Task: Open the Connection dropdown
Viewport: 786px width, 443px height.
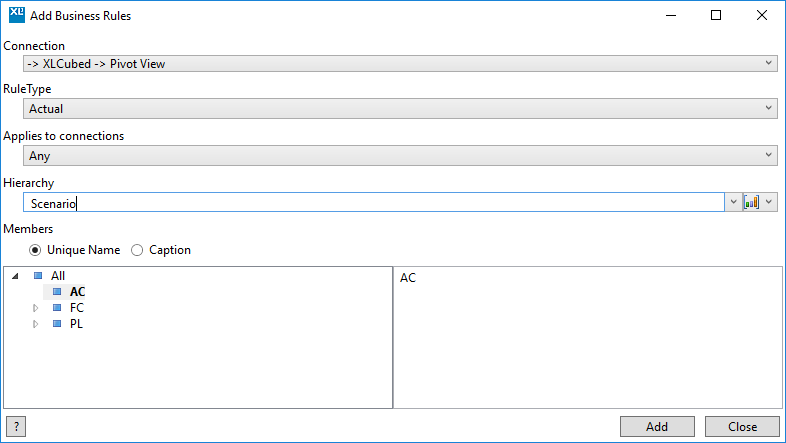Action: click(x=400, y=63)
